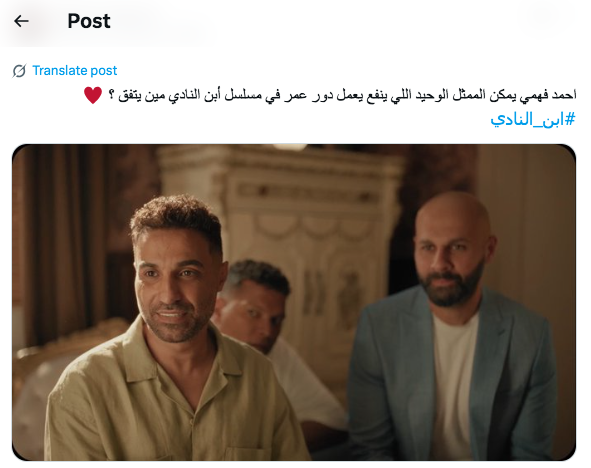Go back using the left arrow icon
The image size is (591, 468).
[x=21, y=21]
